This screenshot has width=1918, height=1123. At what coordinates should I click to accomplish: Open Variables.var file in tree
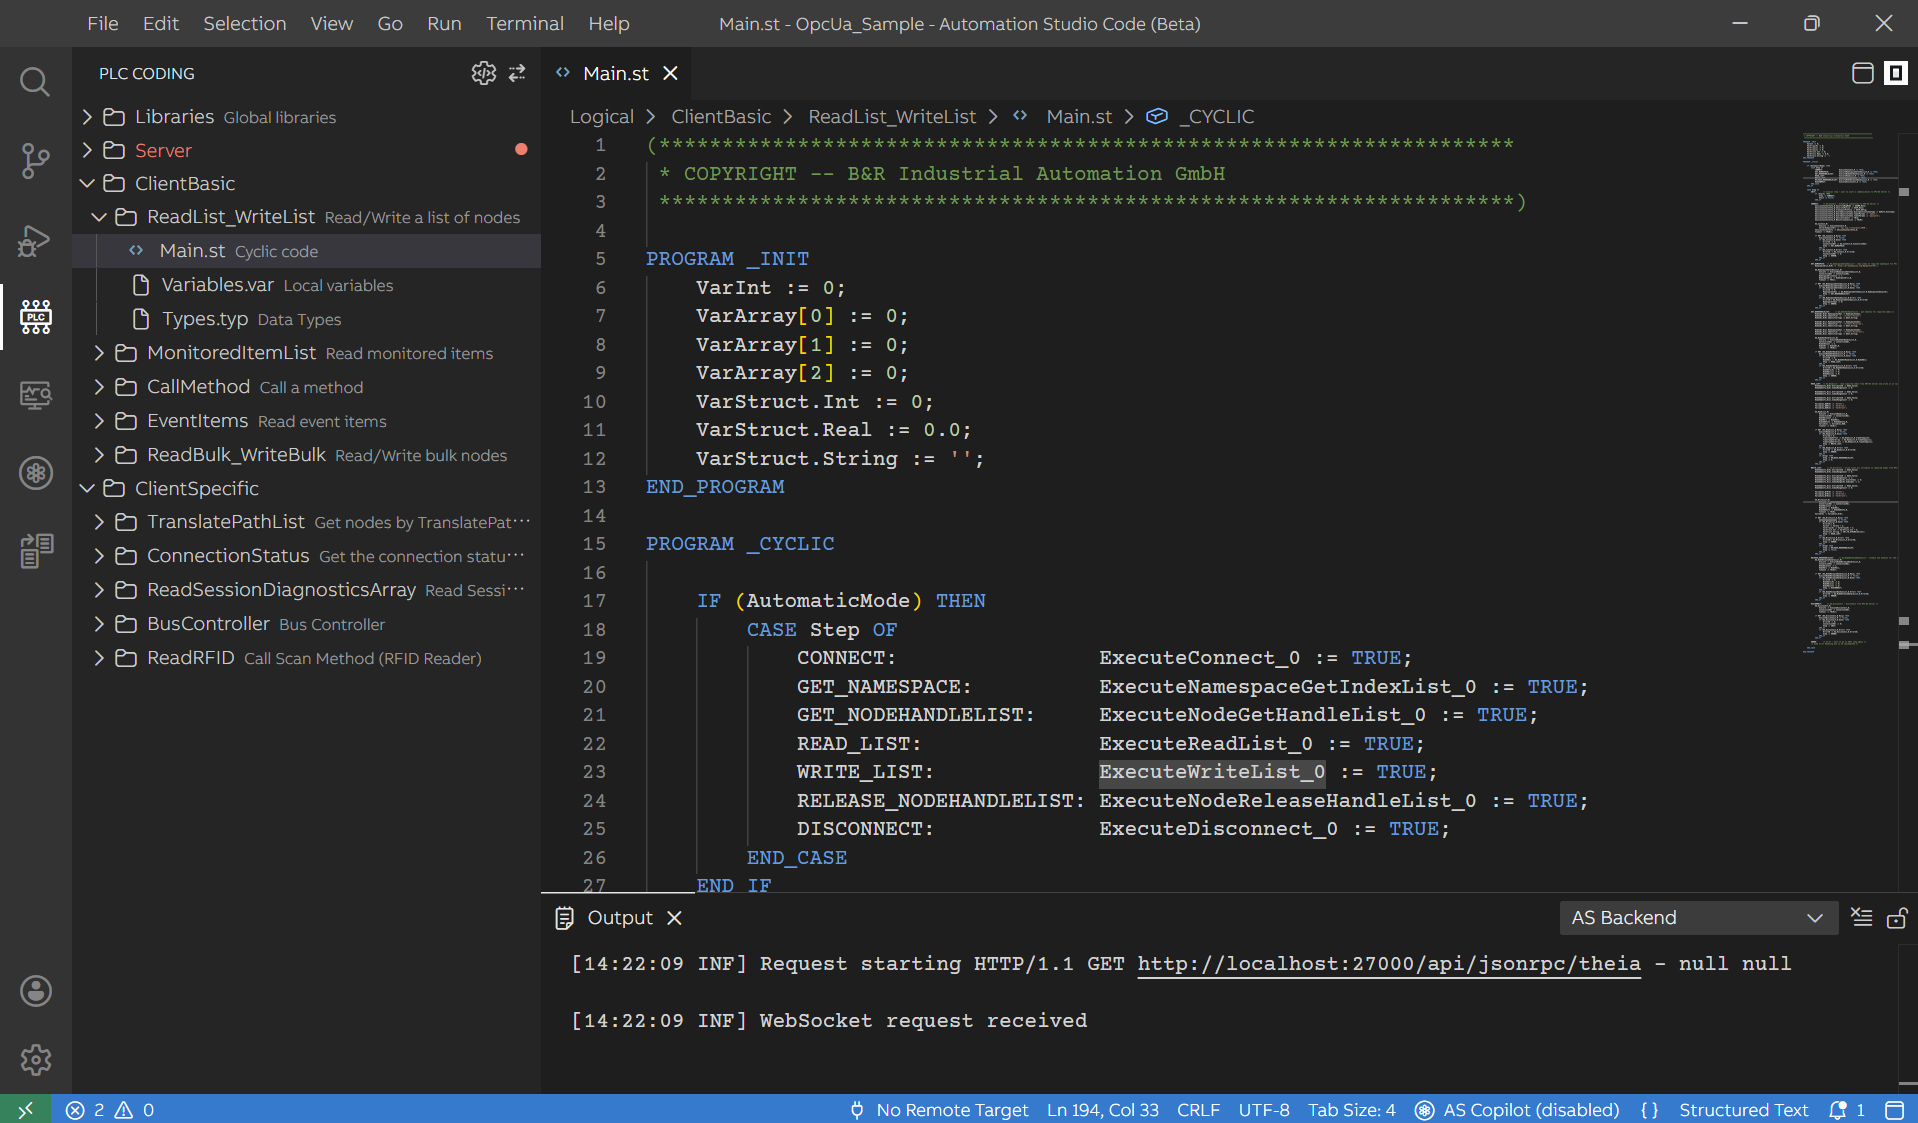click(306, 285)
